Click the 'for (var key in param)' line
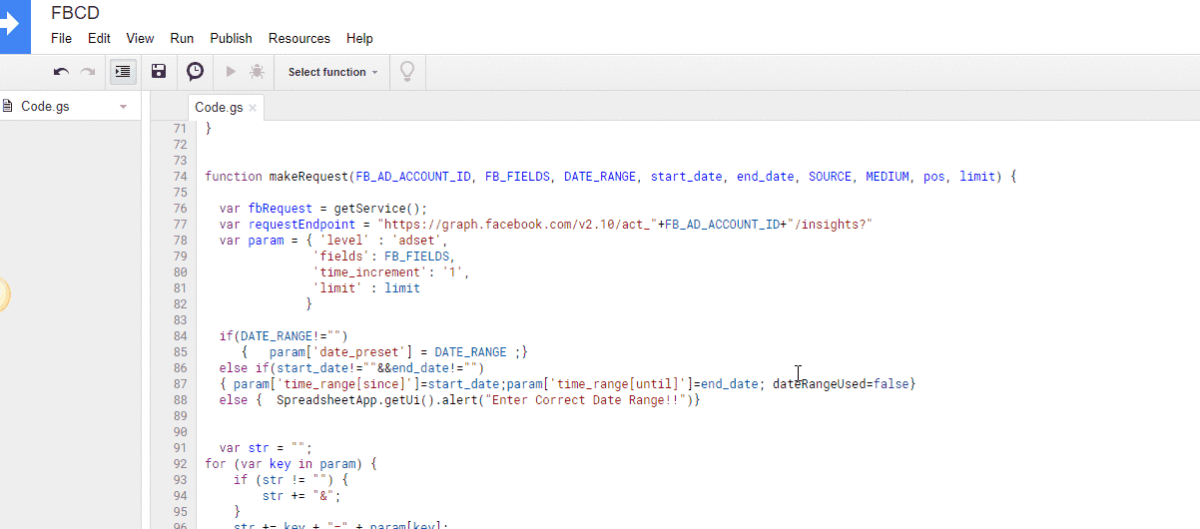Image resolution: width=1200 pixels, height=529 pixels. point(291,463)
